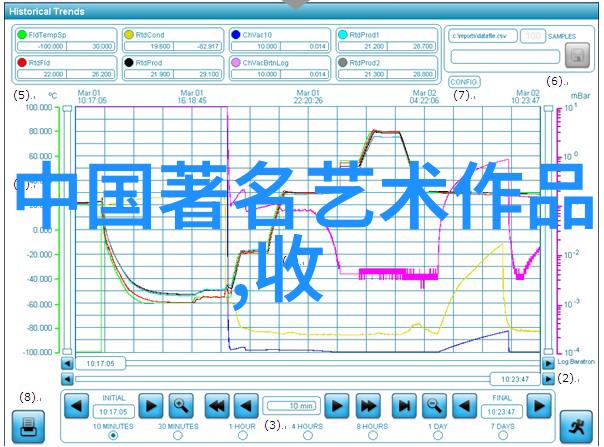The height and width of the screenshot is (447, 604).
Task: Click the Mar 02 04:22:06 time label
Action: click(x=424, y=97)
